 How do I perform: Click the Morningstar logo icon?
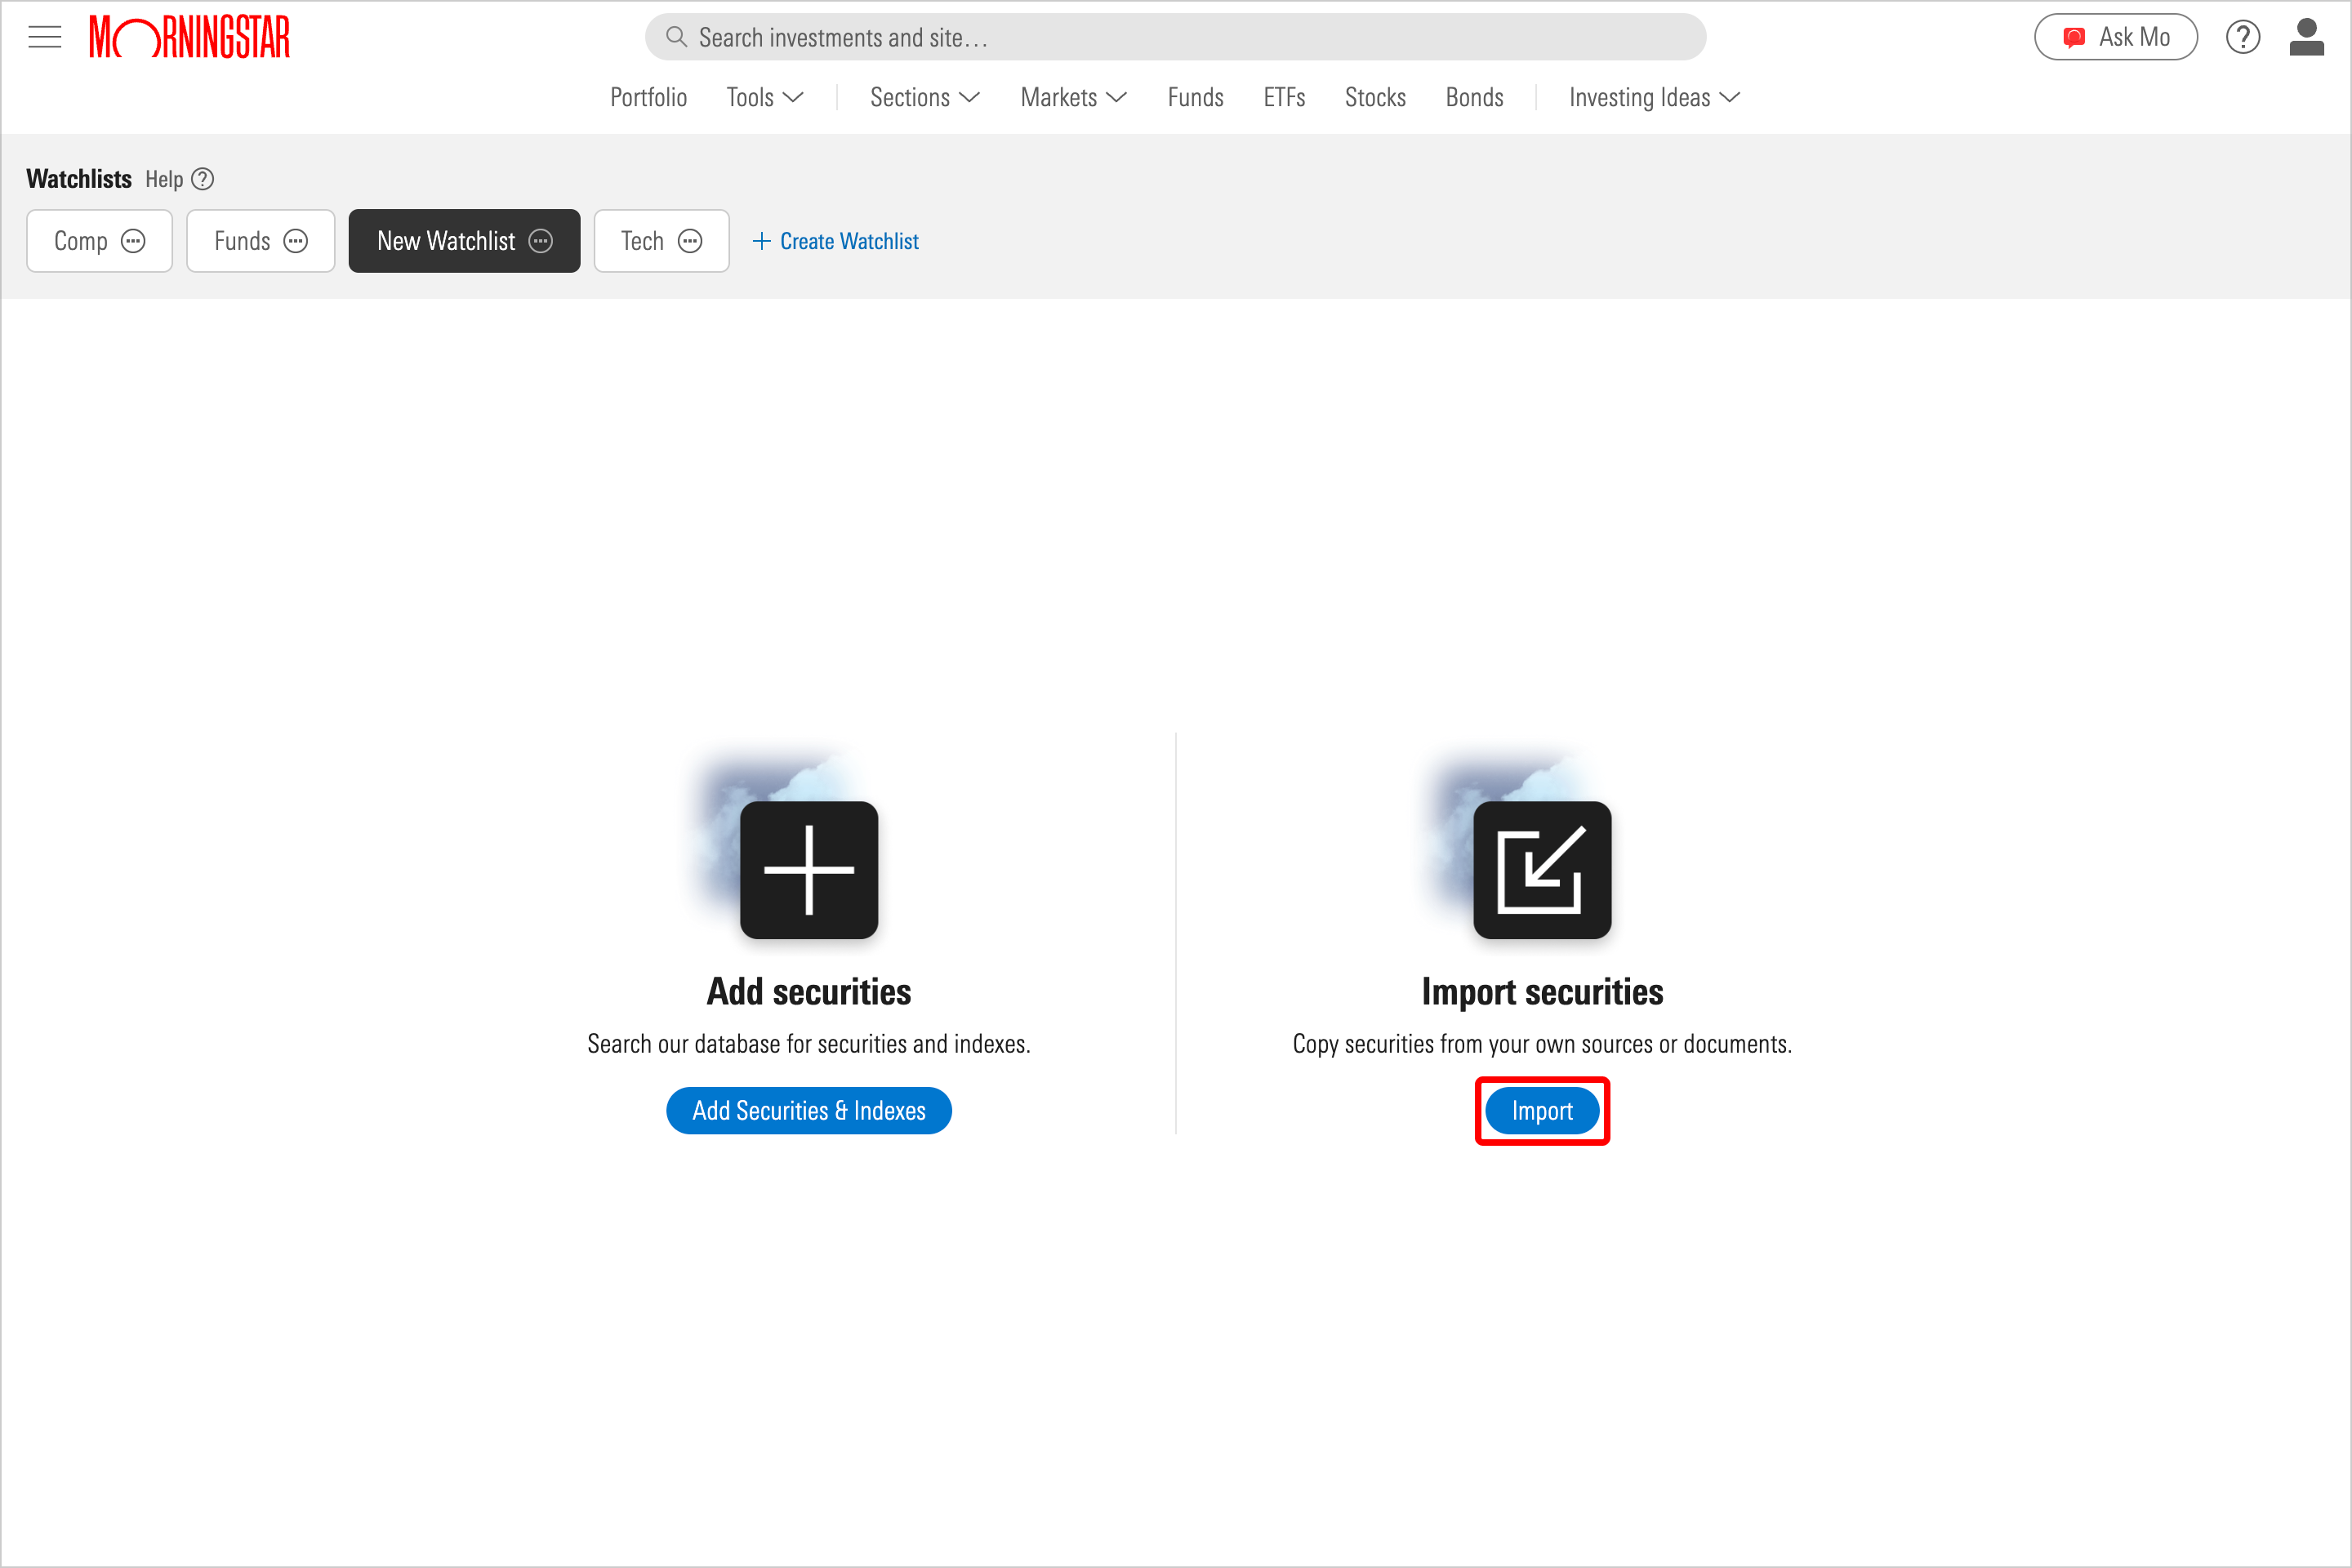pyautogui.click(x=194, y=33)
